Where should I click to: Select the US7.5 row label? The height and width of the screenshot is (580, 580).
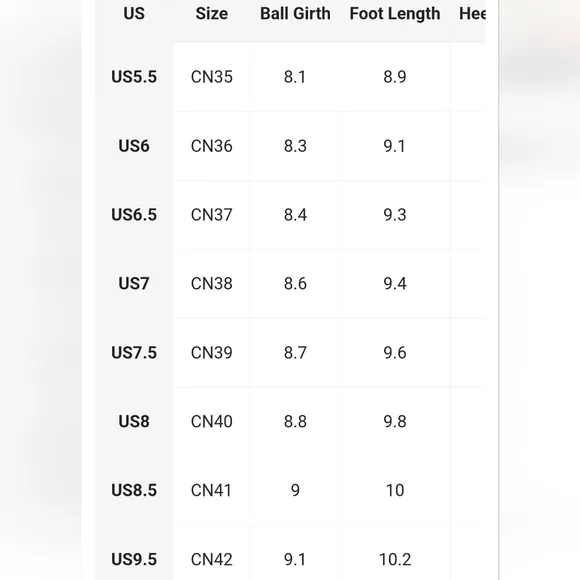pos(134,353)
